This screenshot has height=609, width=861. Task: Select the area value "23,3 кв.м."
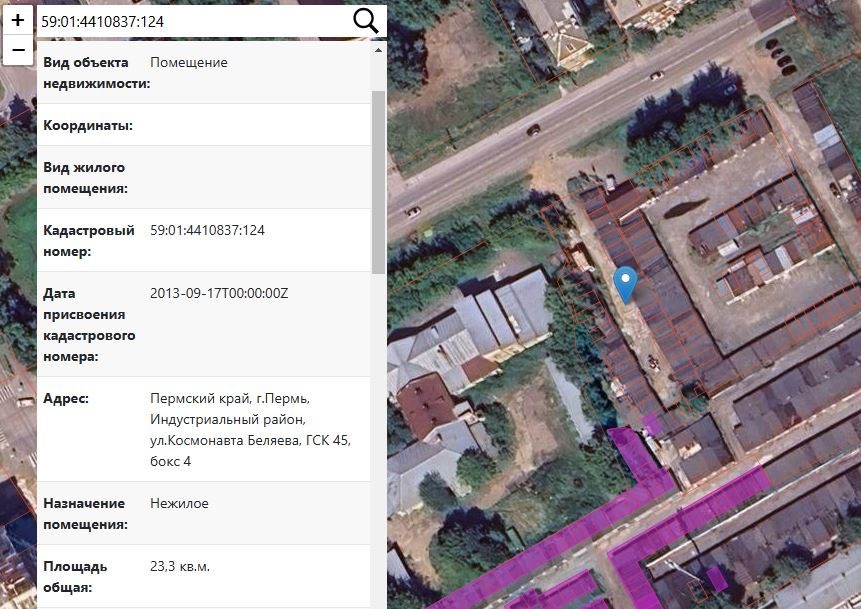pyautogui.click(x=180, y=567)
